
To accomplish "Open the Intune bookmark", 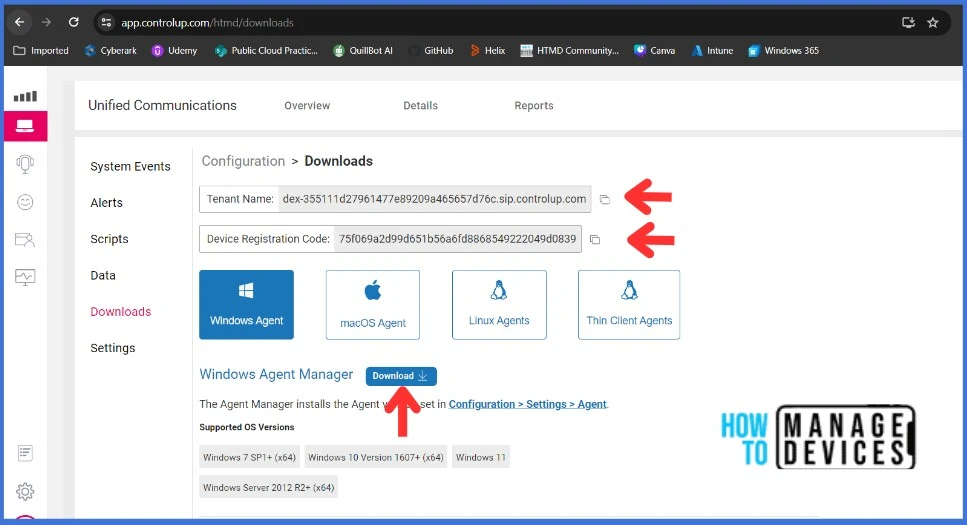I will click(712, 51).
